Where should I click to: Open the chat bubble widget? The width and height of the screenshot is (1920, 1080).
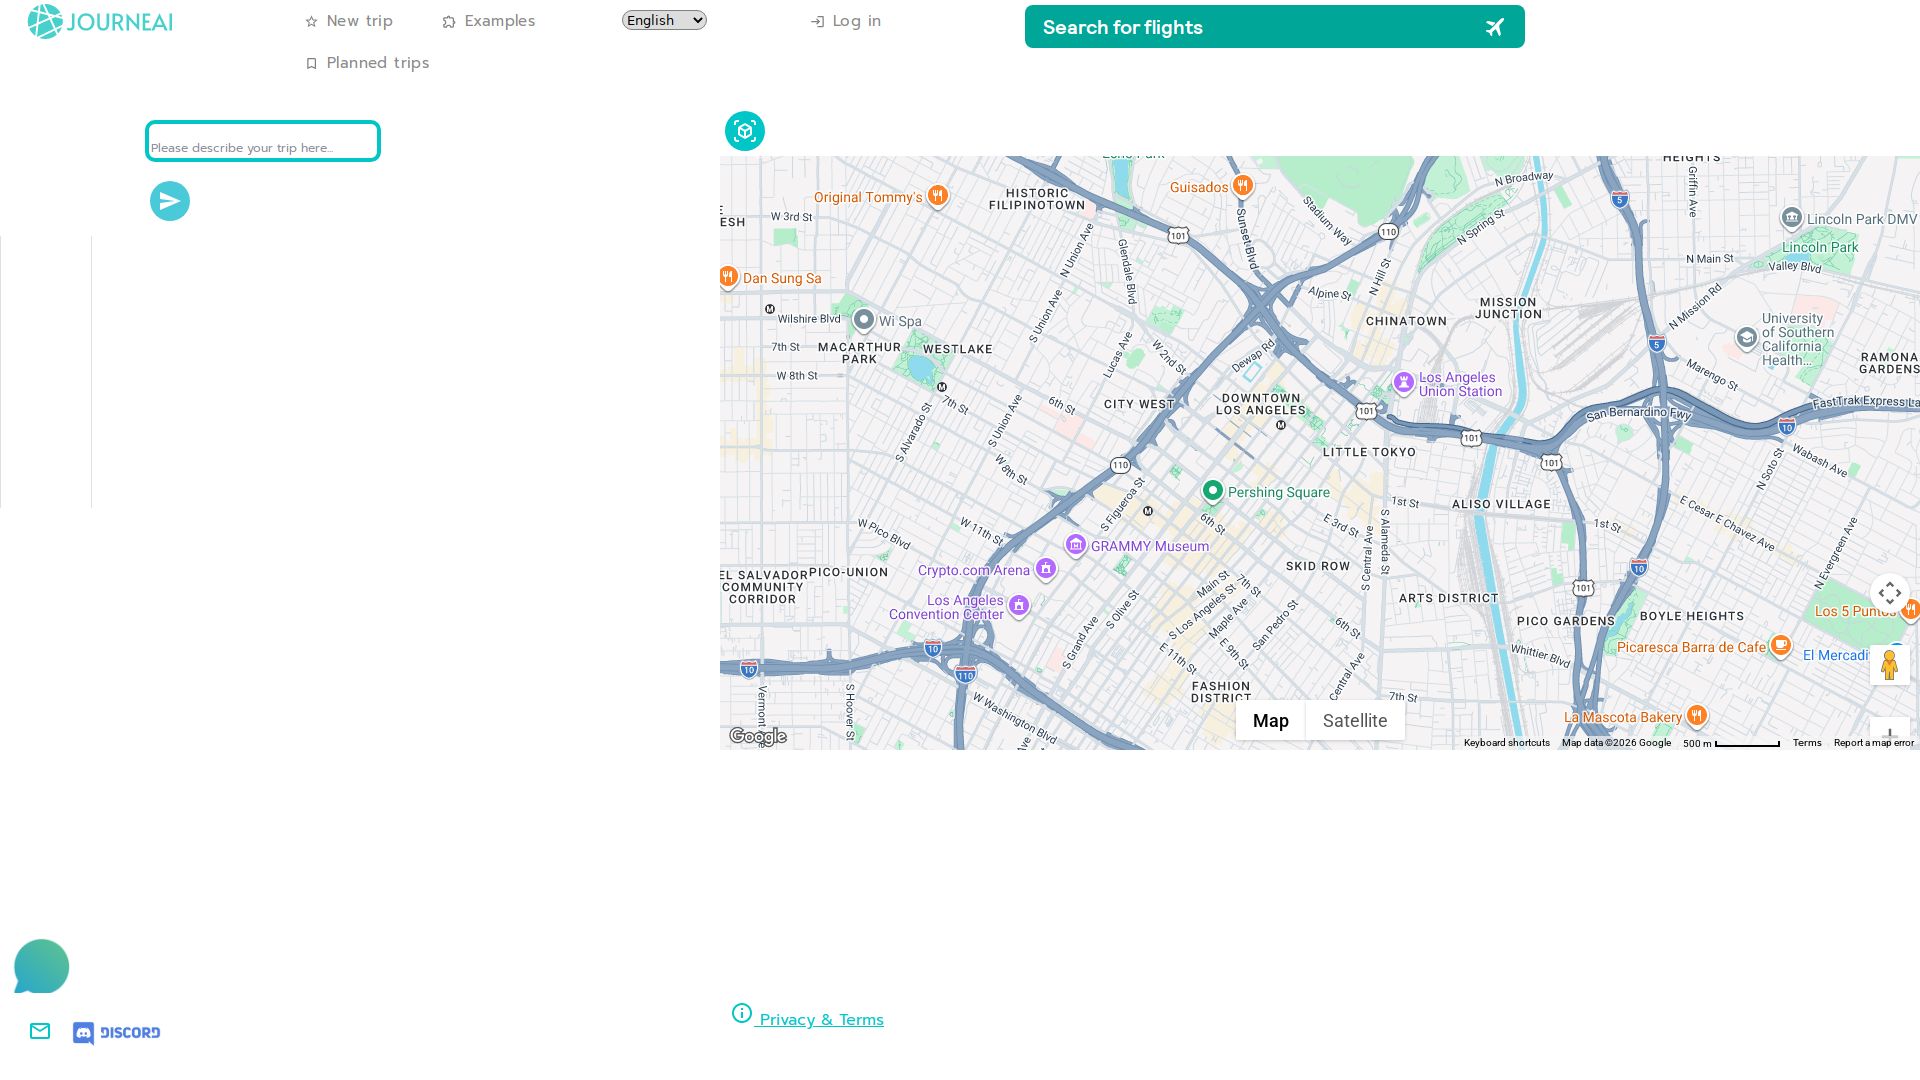tap(41, 966)
